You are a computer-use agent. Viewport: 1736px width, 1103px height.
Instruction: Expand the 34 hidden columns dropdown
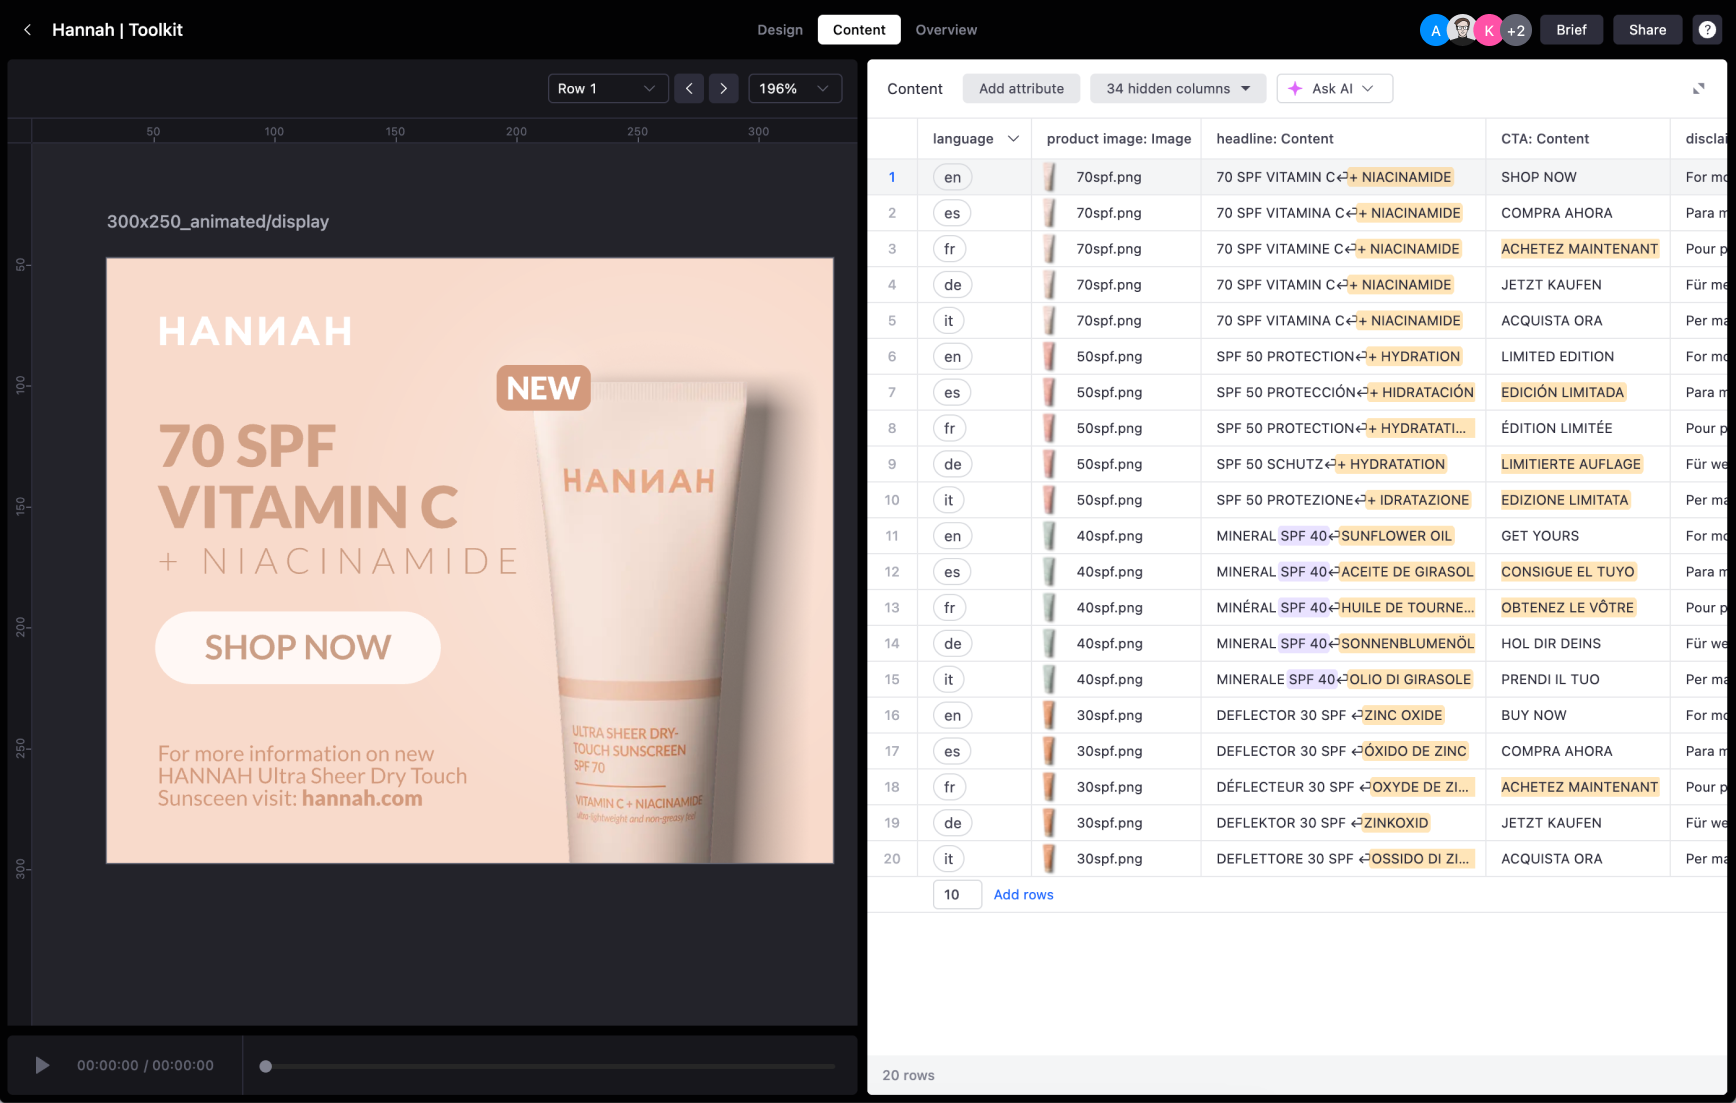point(1178,89)
